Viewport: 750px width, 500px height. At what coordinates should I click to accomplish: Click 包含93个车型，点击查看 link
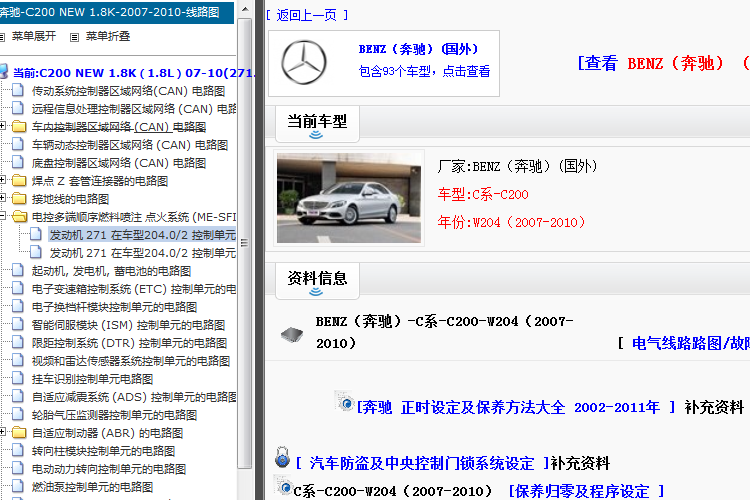(x=424, y=71)
